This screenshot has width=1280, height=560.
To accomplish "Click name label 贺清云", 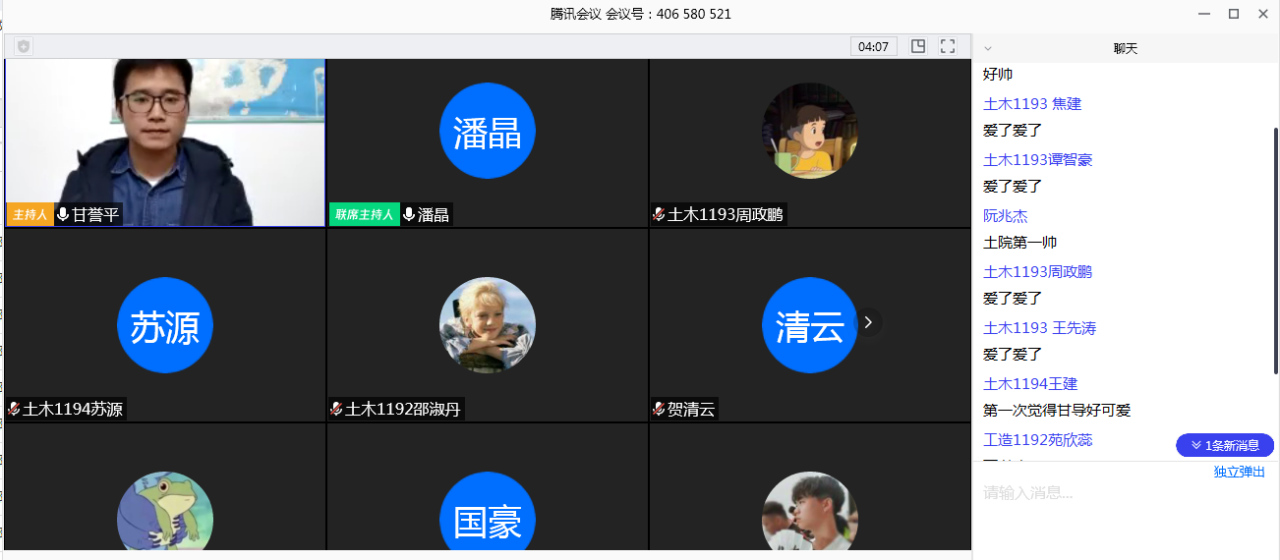I will (x=691, y=409).
